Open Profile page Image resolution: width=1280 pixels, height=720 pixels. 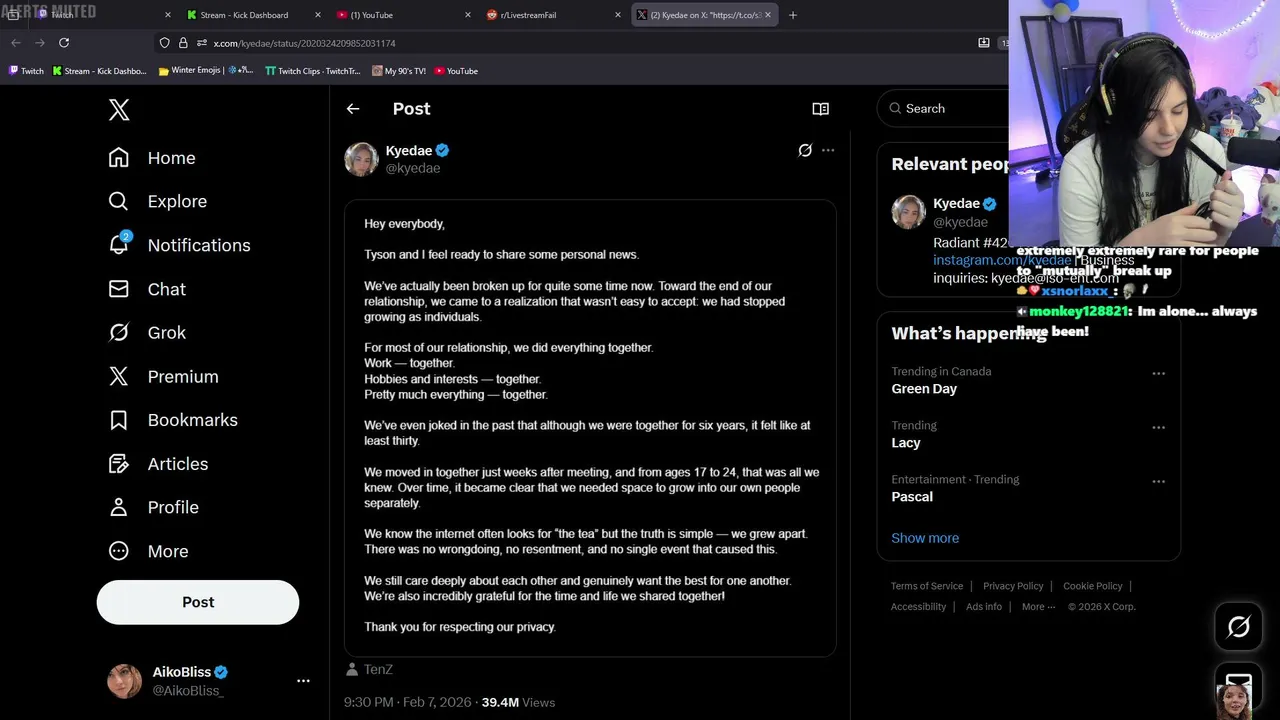point(153,507)
